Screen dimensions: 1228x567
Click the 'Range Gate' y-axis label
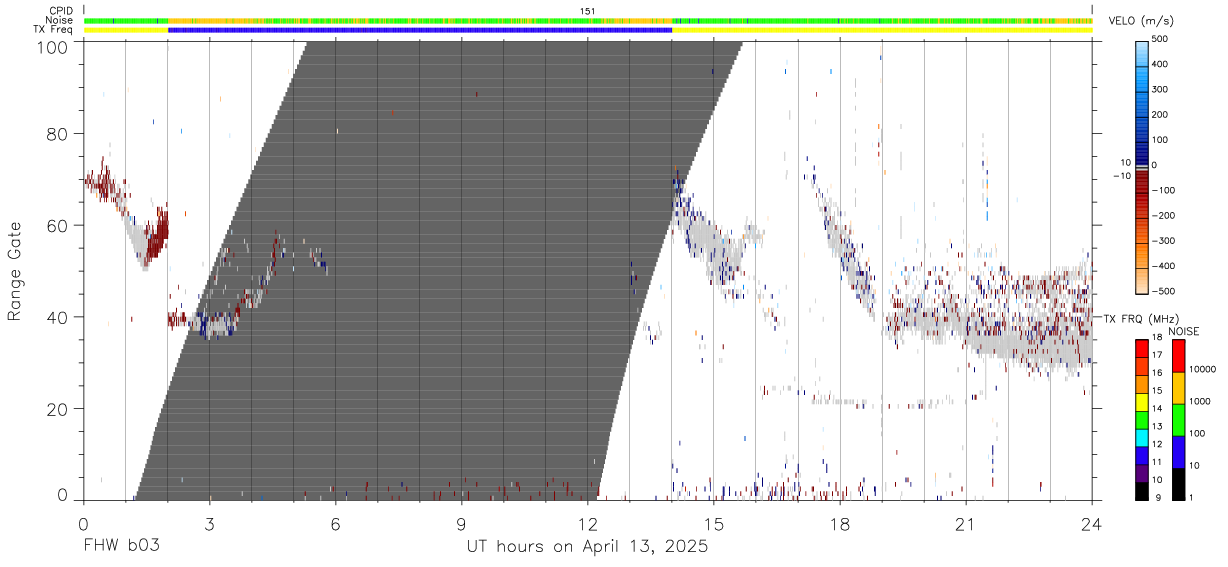(15, 270)
